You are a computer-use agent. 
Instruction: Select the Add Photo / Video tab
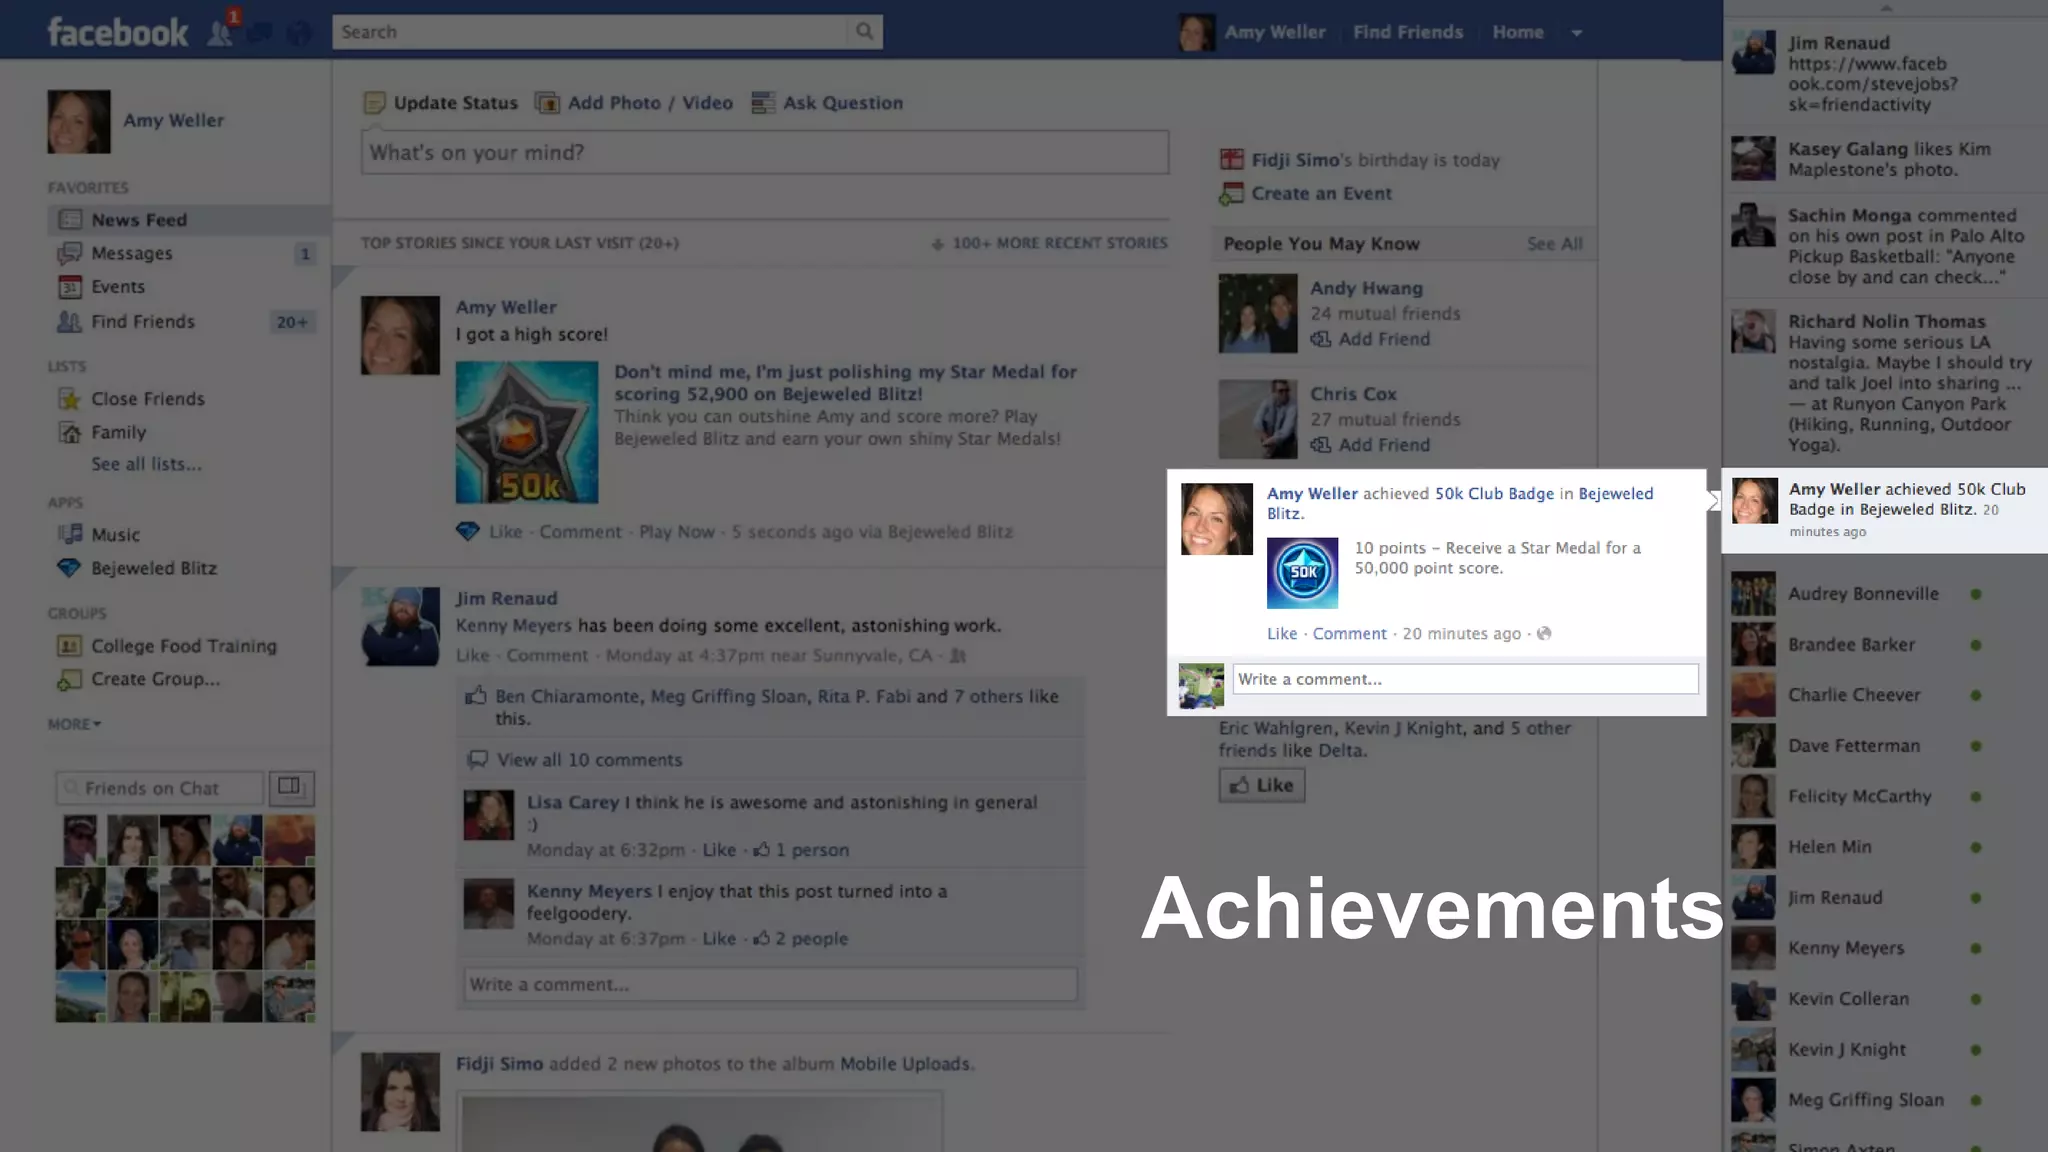pyautogui.click(x=634, y=103)
